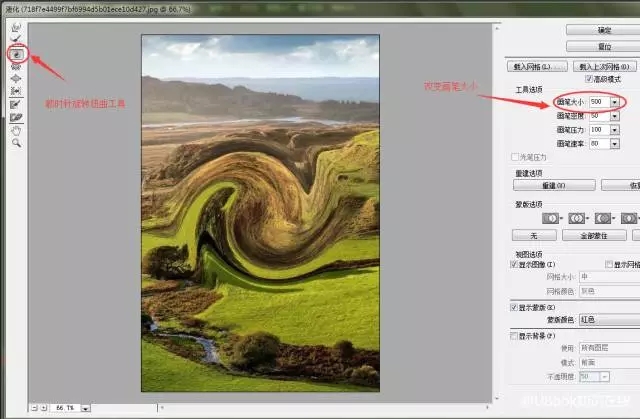640x419 pixels.
Task: Open 网格大小 mesh size dropdown
Action: [609, 277]
